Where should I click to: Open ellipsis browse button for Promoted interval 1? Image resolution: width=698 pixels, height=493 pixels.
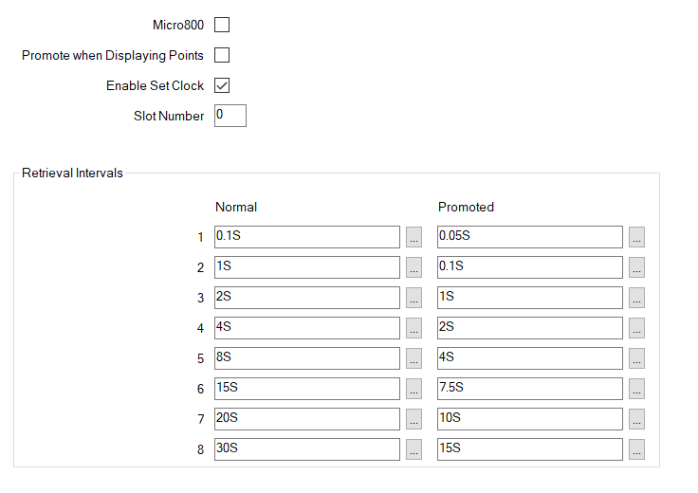click(637, 237)
